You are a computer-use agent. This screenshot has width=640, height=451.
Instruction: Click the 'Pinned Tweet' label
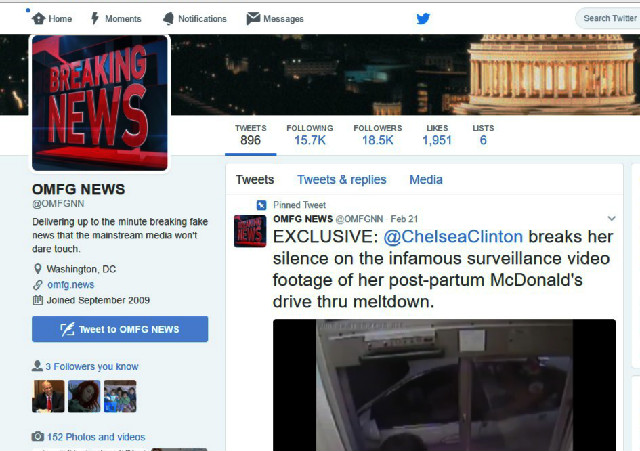tap(300, 205)
